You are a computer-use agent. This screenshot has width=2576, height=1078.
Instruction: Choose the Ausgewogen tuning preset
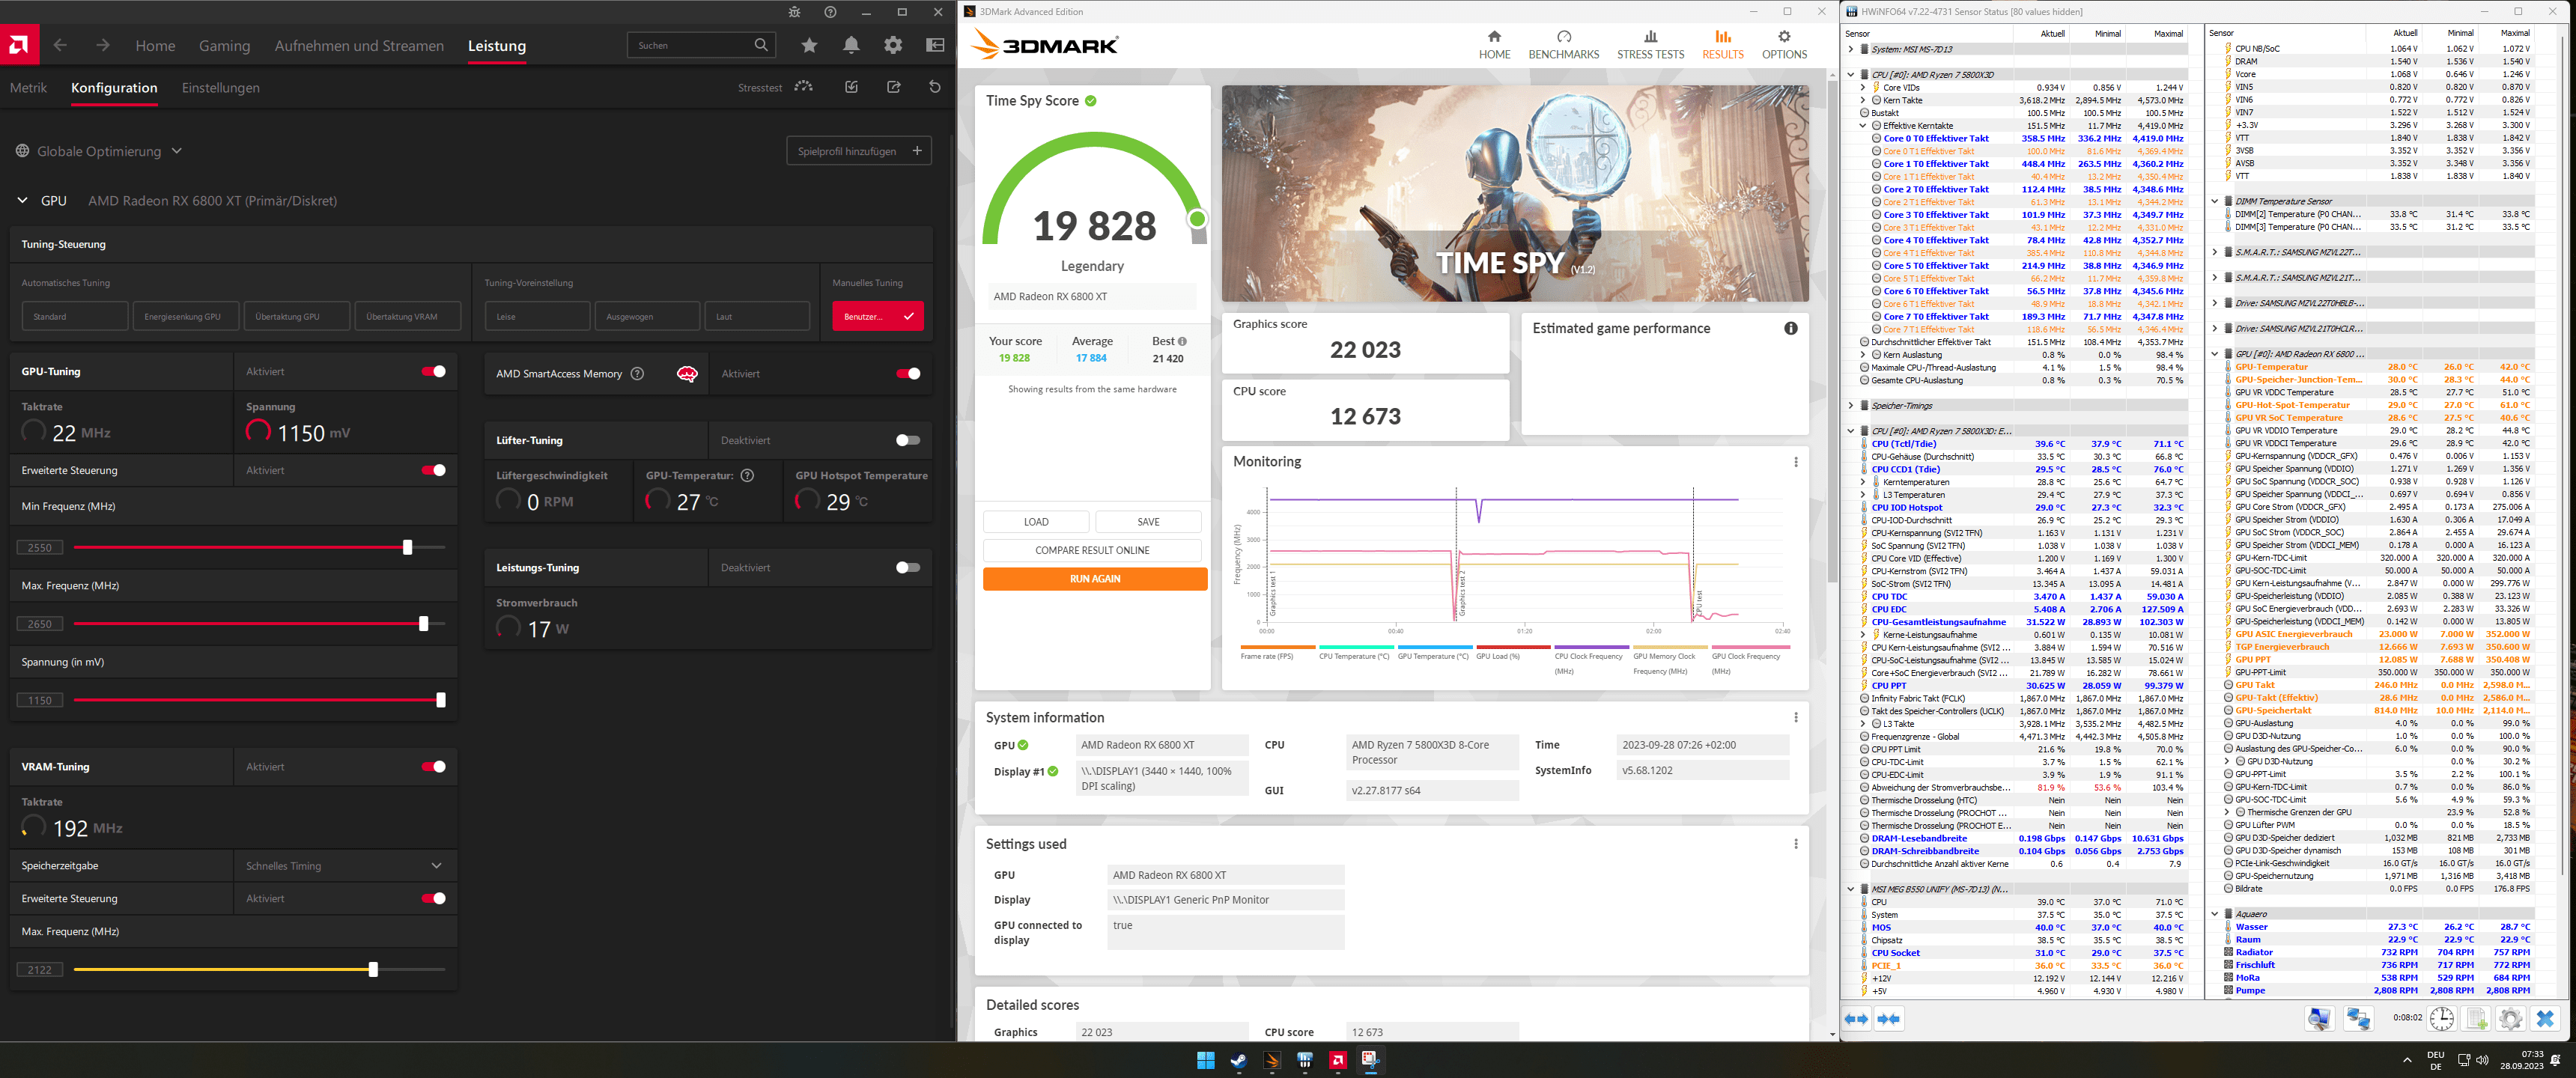coord(647,317)
